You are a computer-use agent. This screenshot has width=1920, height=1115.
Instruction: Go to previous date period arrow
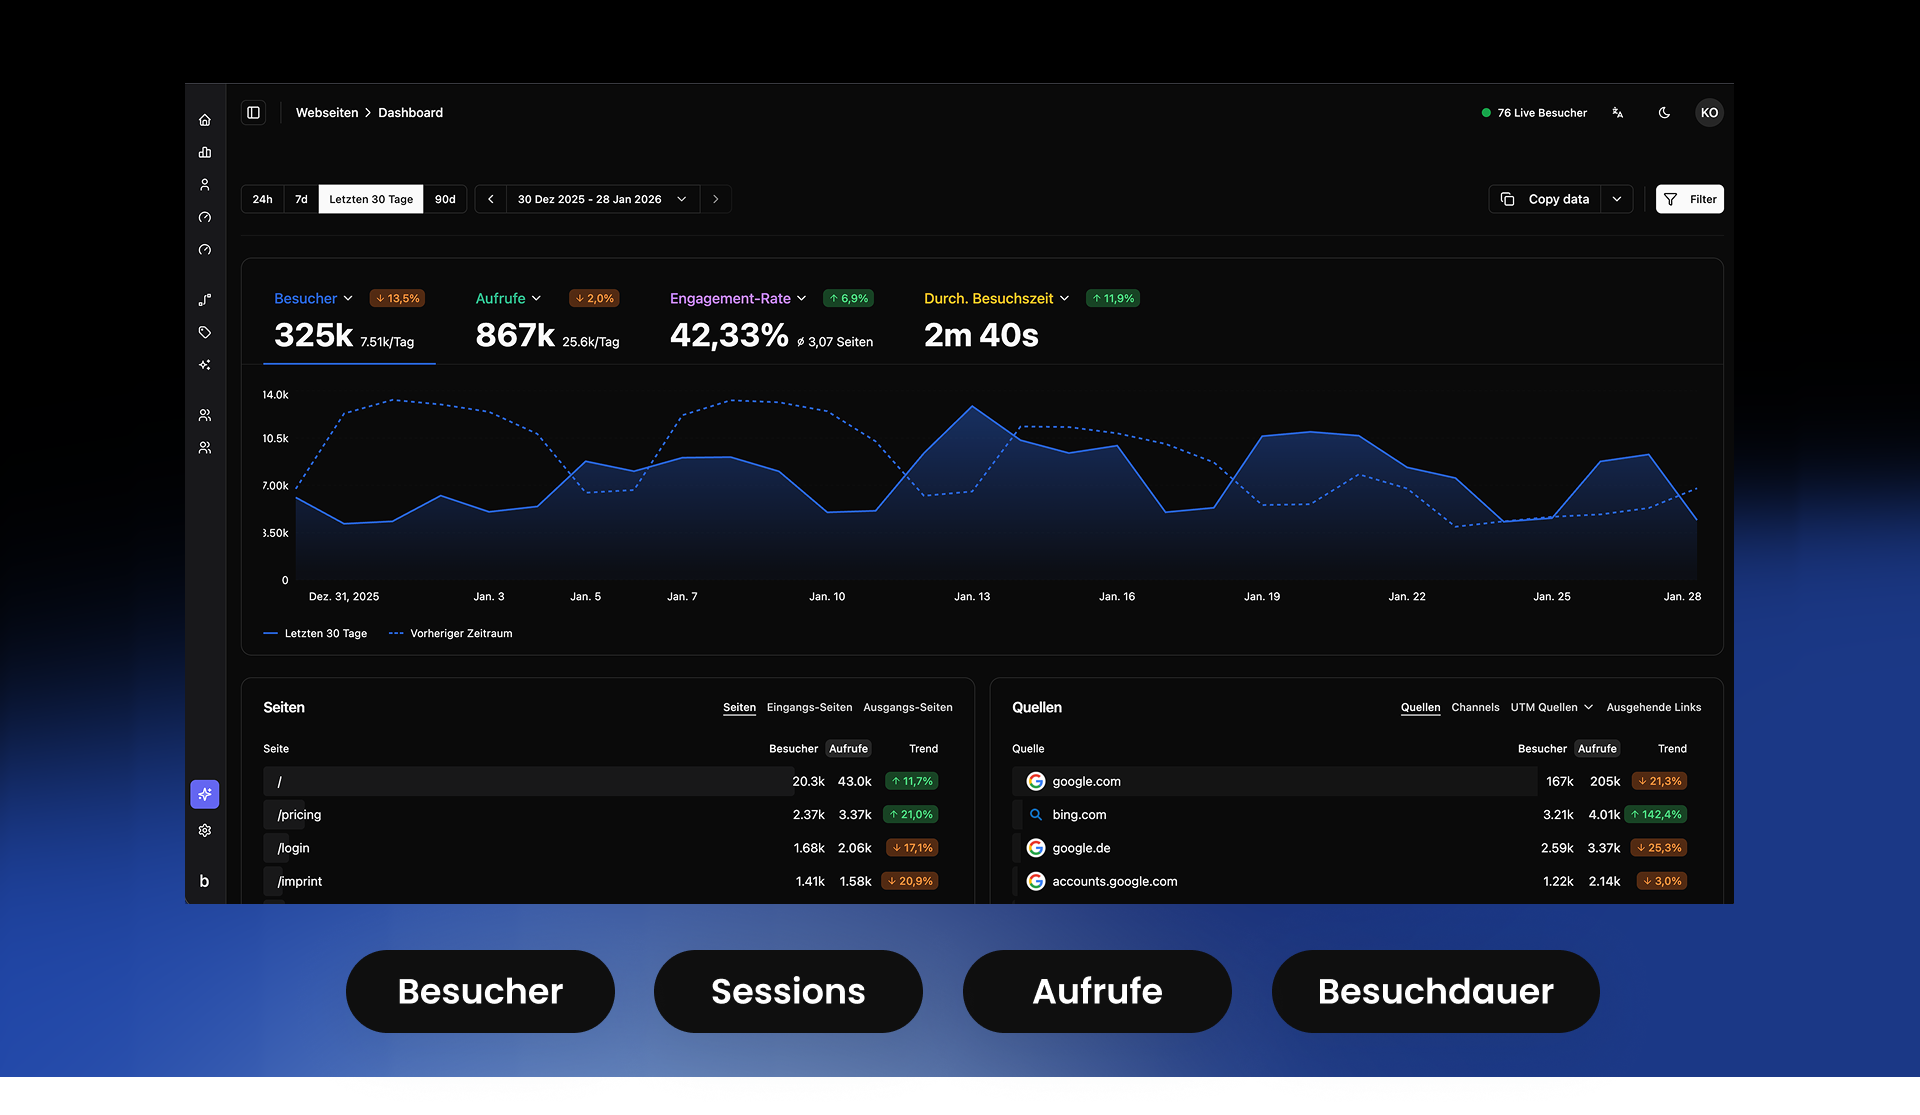[491, 199]
